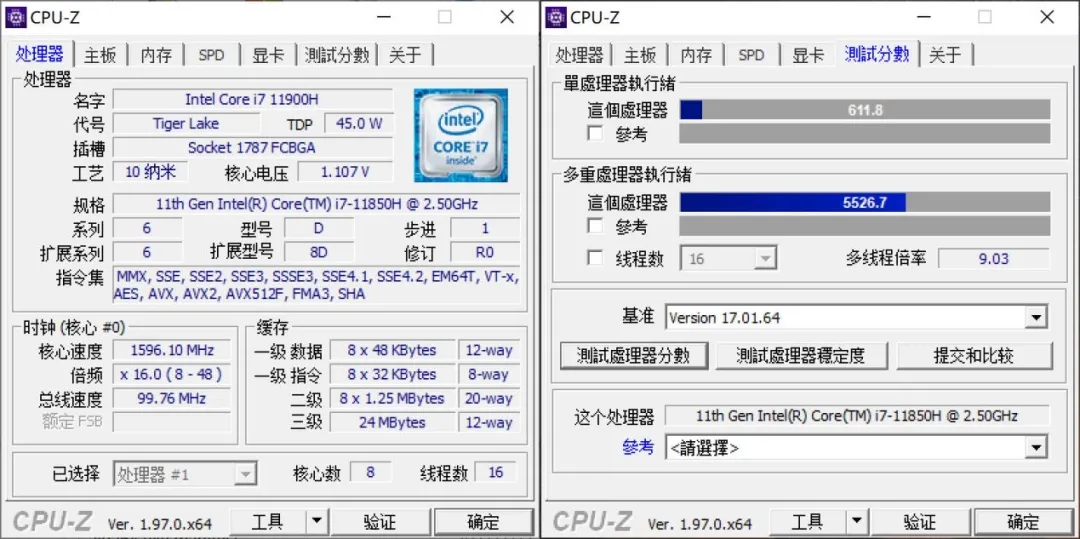1080x539 pixels.
Task: Switch to 測試分數 tab in left window
Action: point(337,55)
